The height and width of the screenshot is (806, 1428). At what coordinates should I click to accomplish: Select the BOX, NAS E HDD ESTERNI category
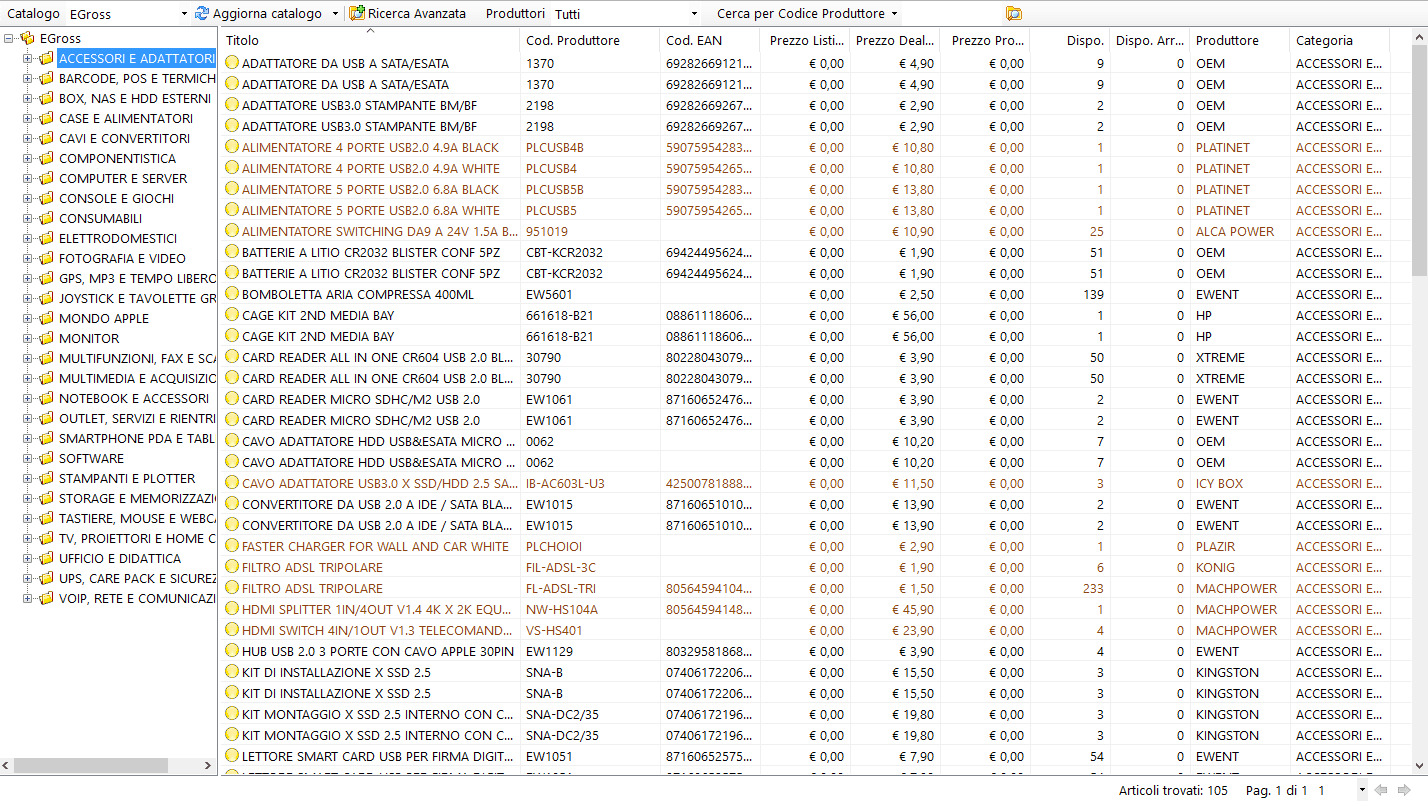click(x=135, y=98)
